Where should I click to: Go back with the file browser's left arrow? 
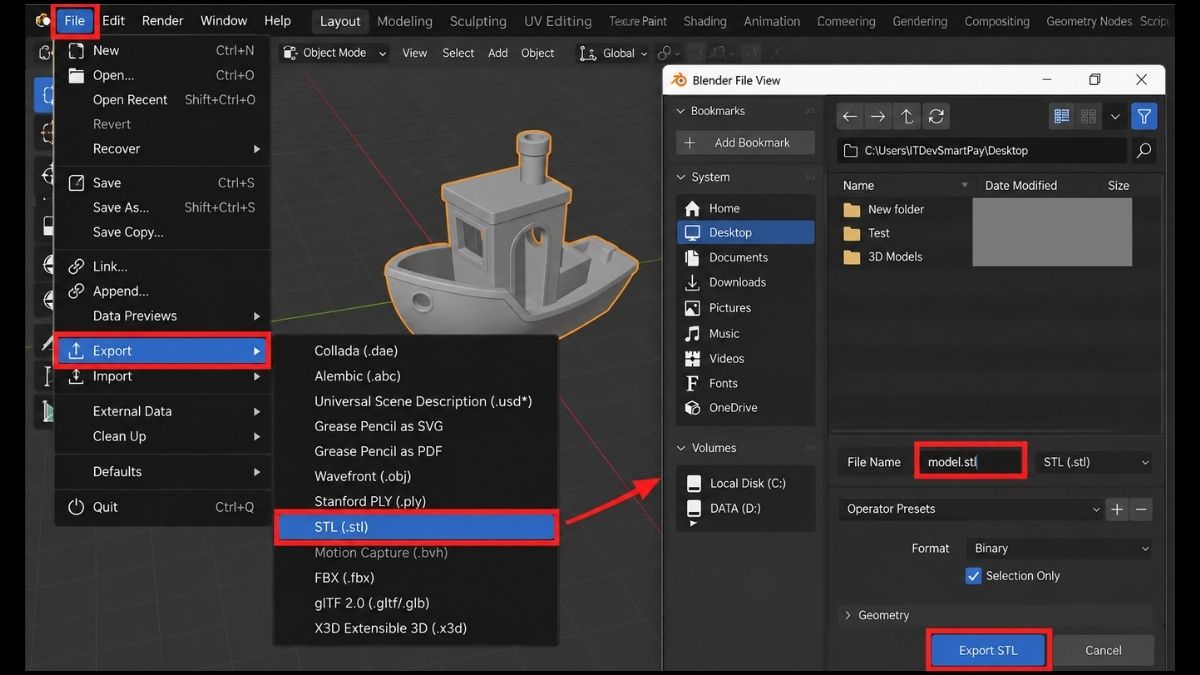tap(850, 116)
